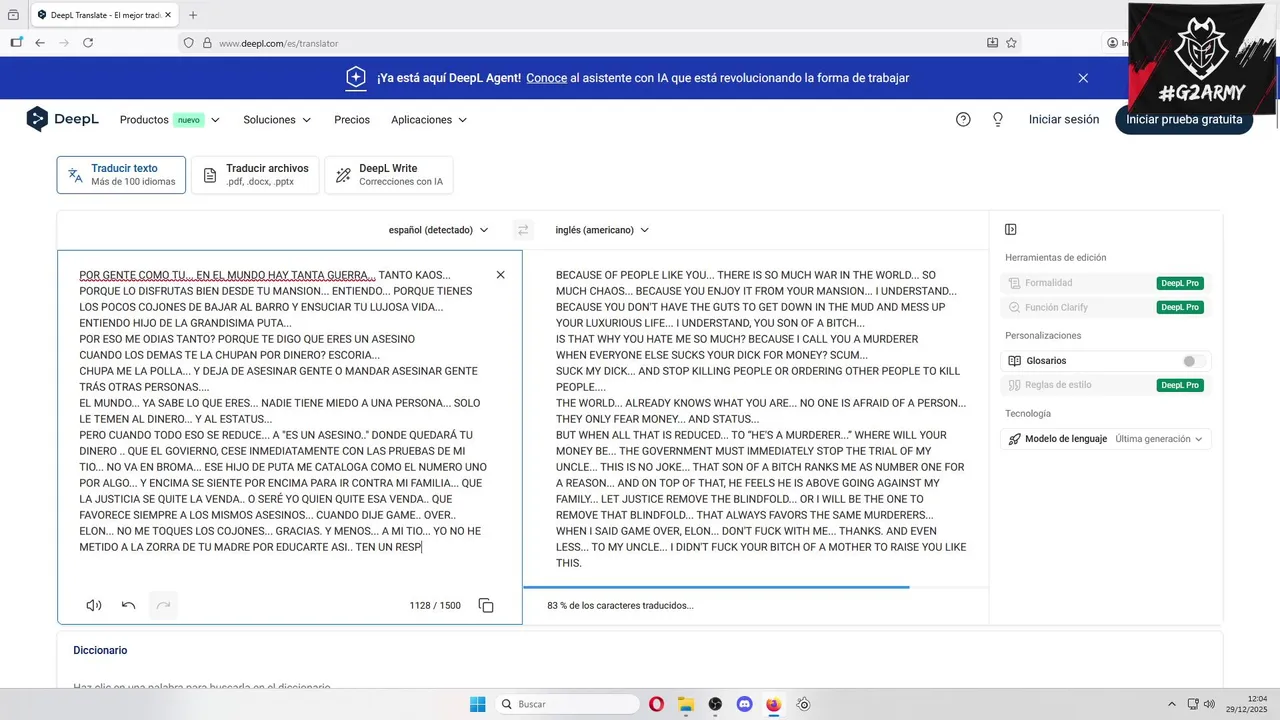Open Reglas de estilo personalization
This screenshot has width=1280, height=720.
coord(1106,385)
